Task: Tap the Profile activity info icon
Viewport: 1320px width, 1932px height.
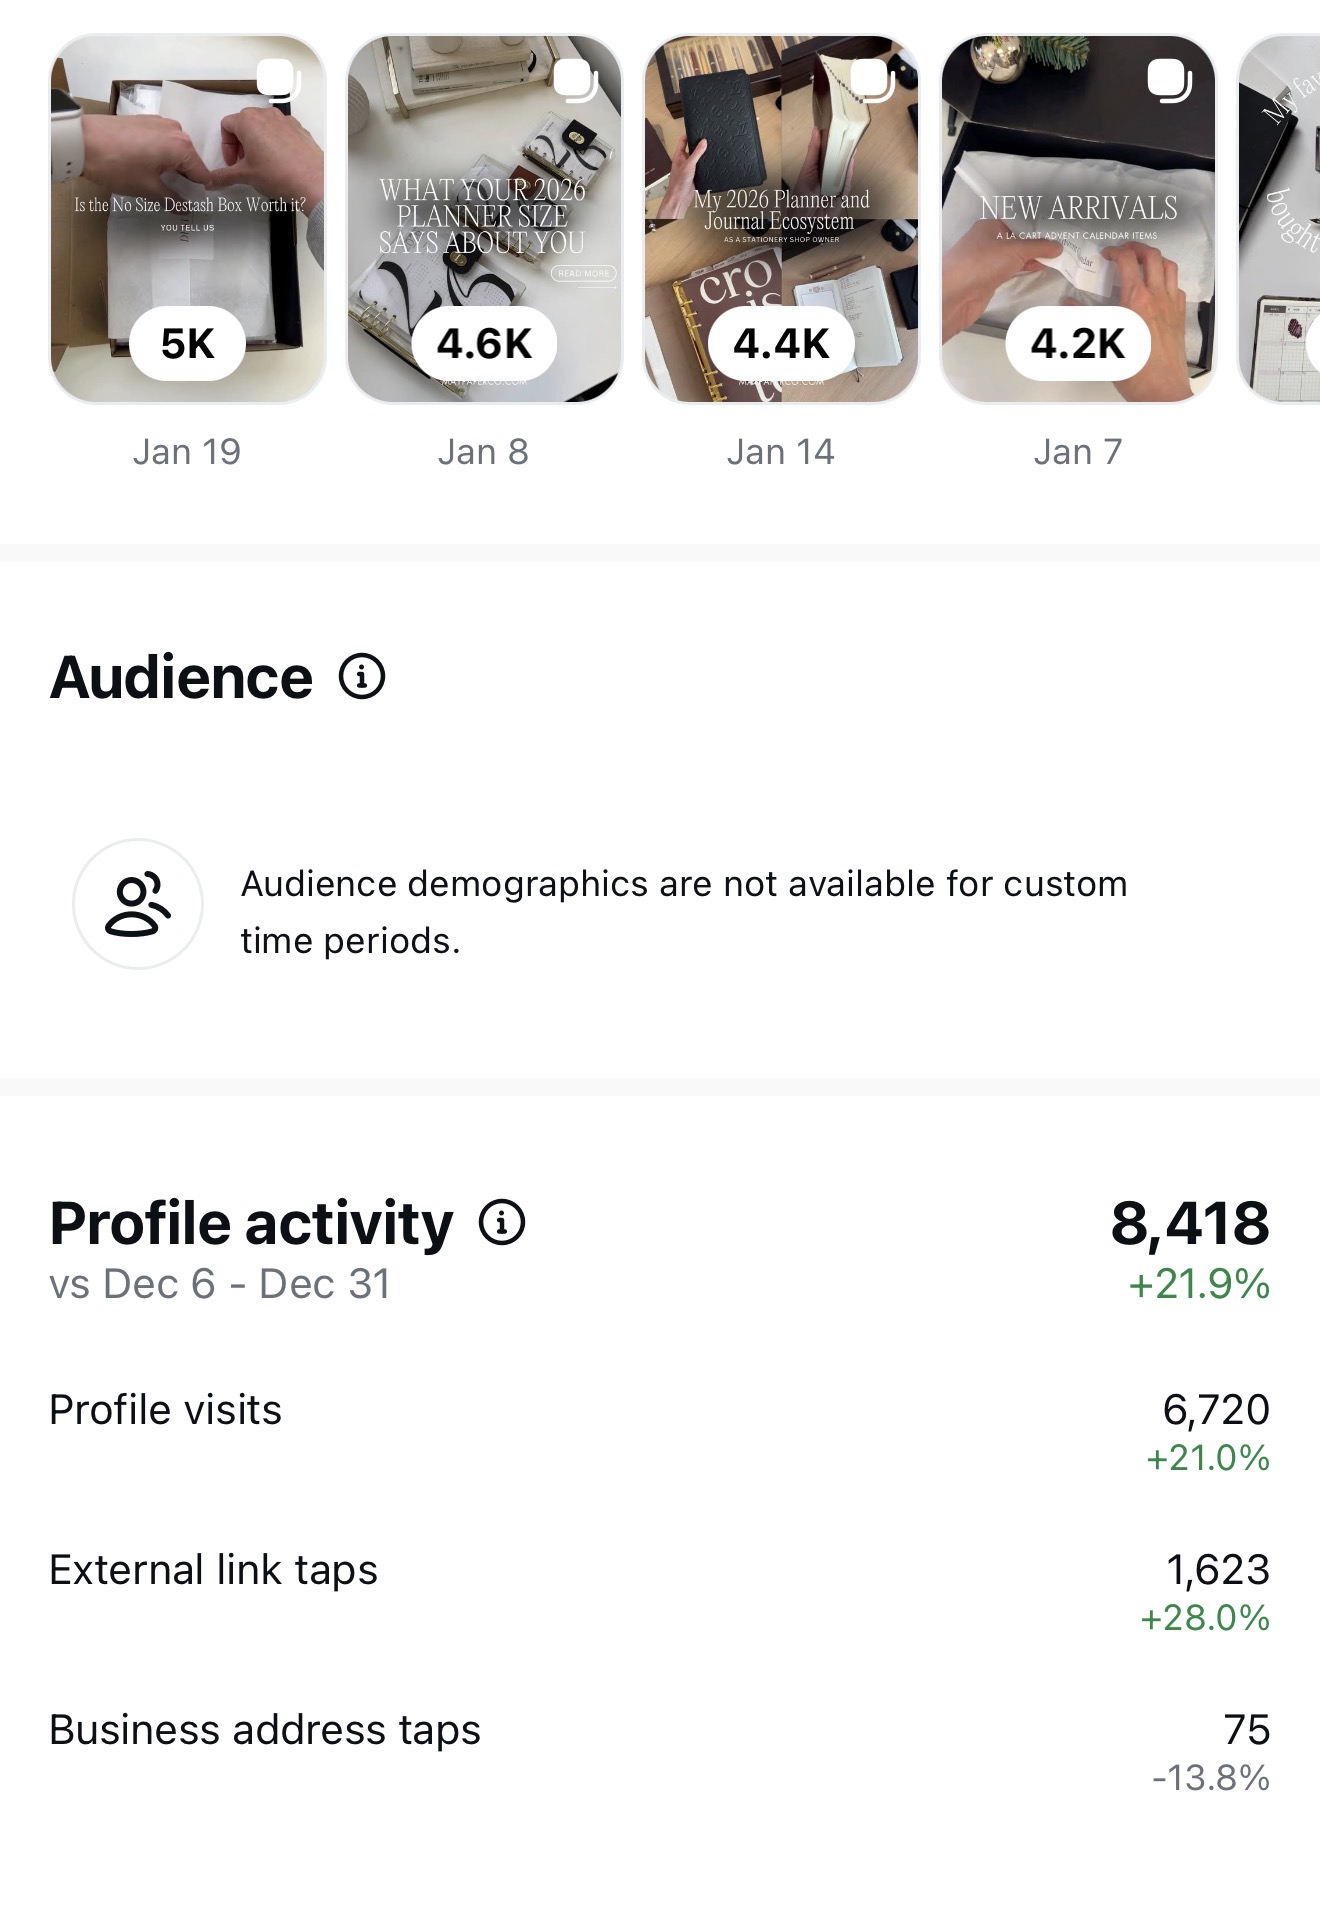Action: tap(502, 1222)
